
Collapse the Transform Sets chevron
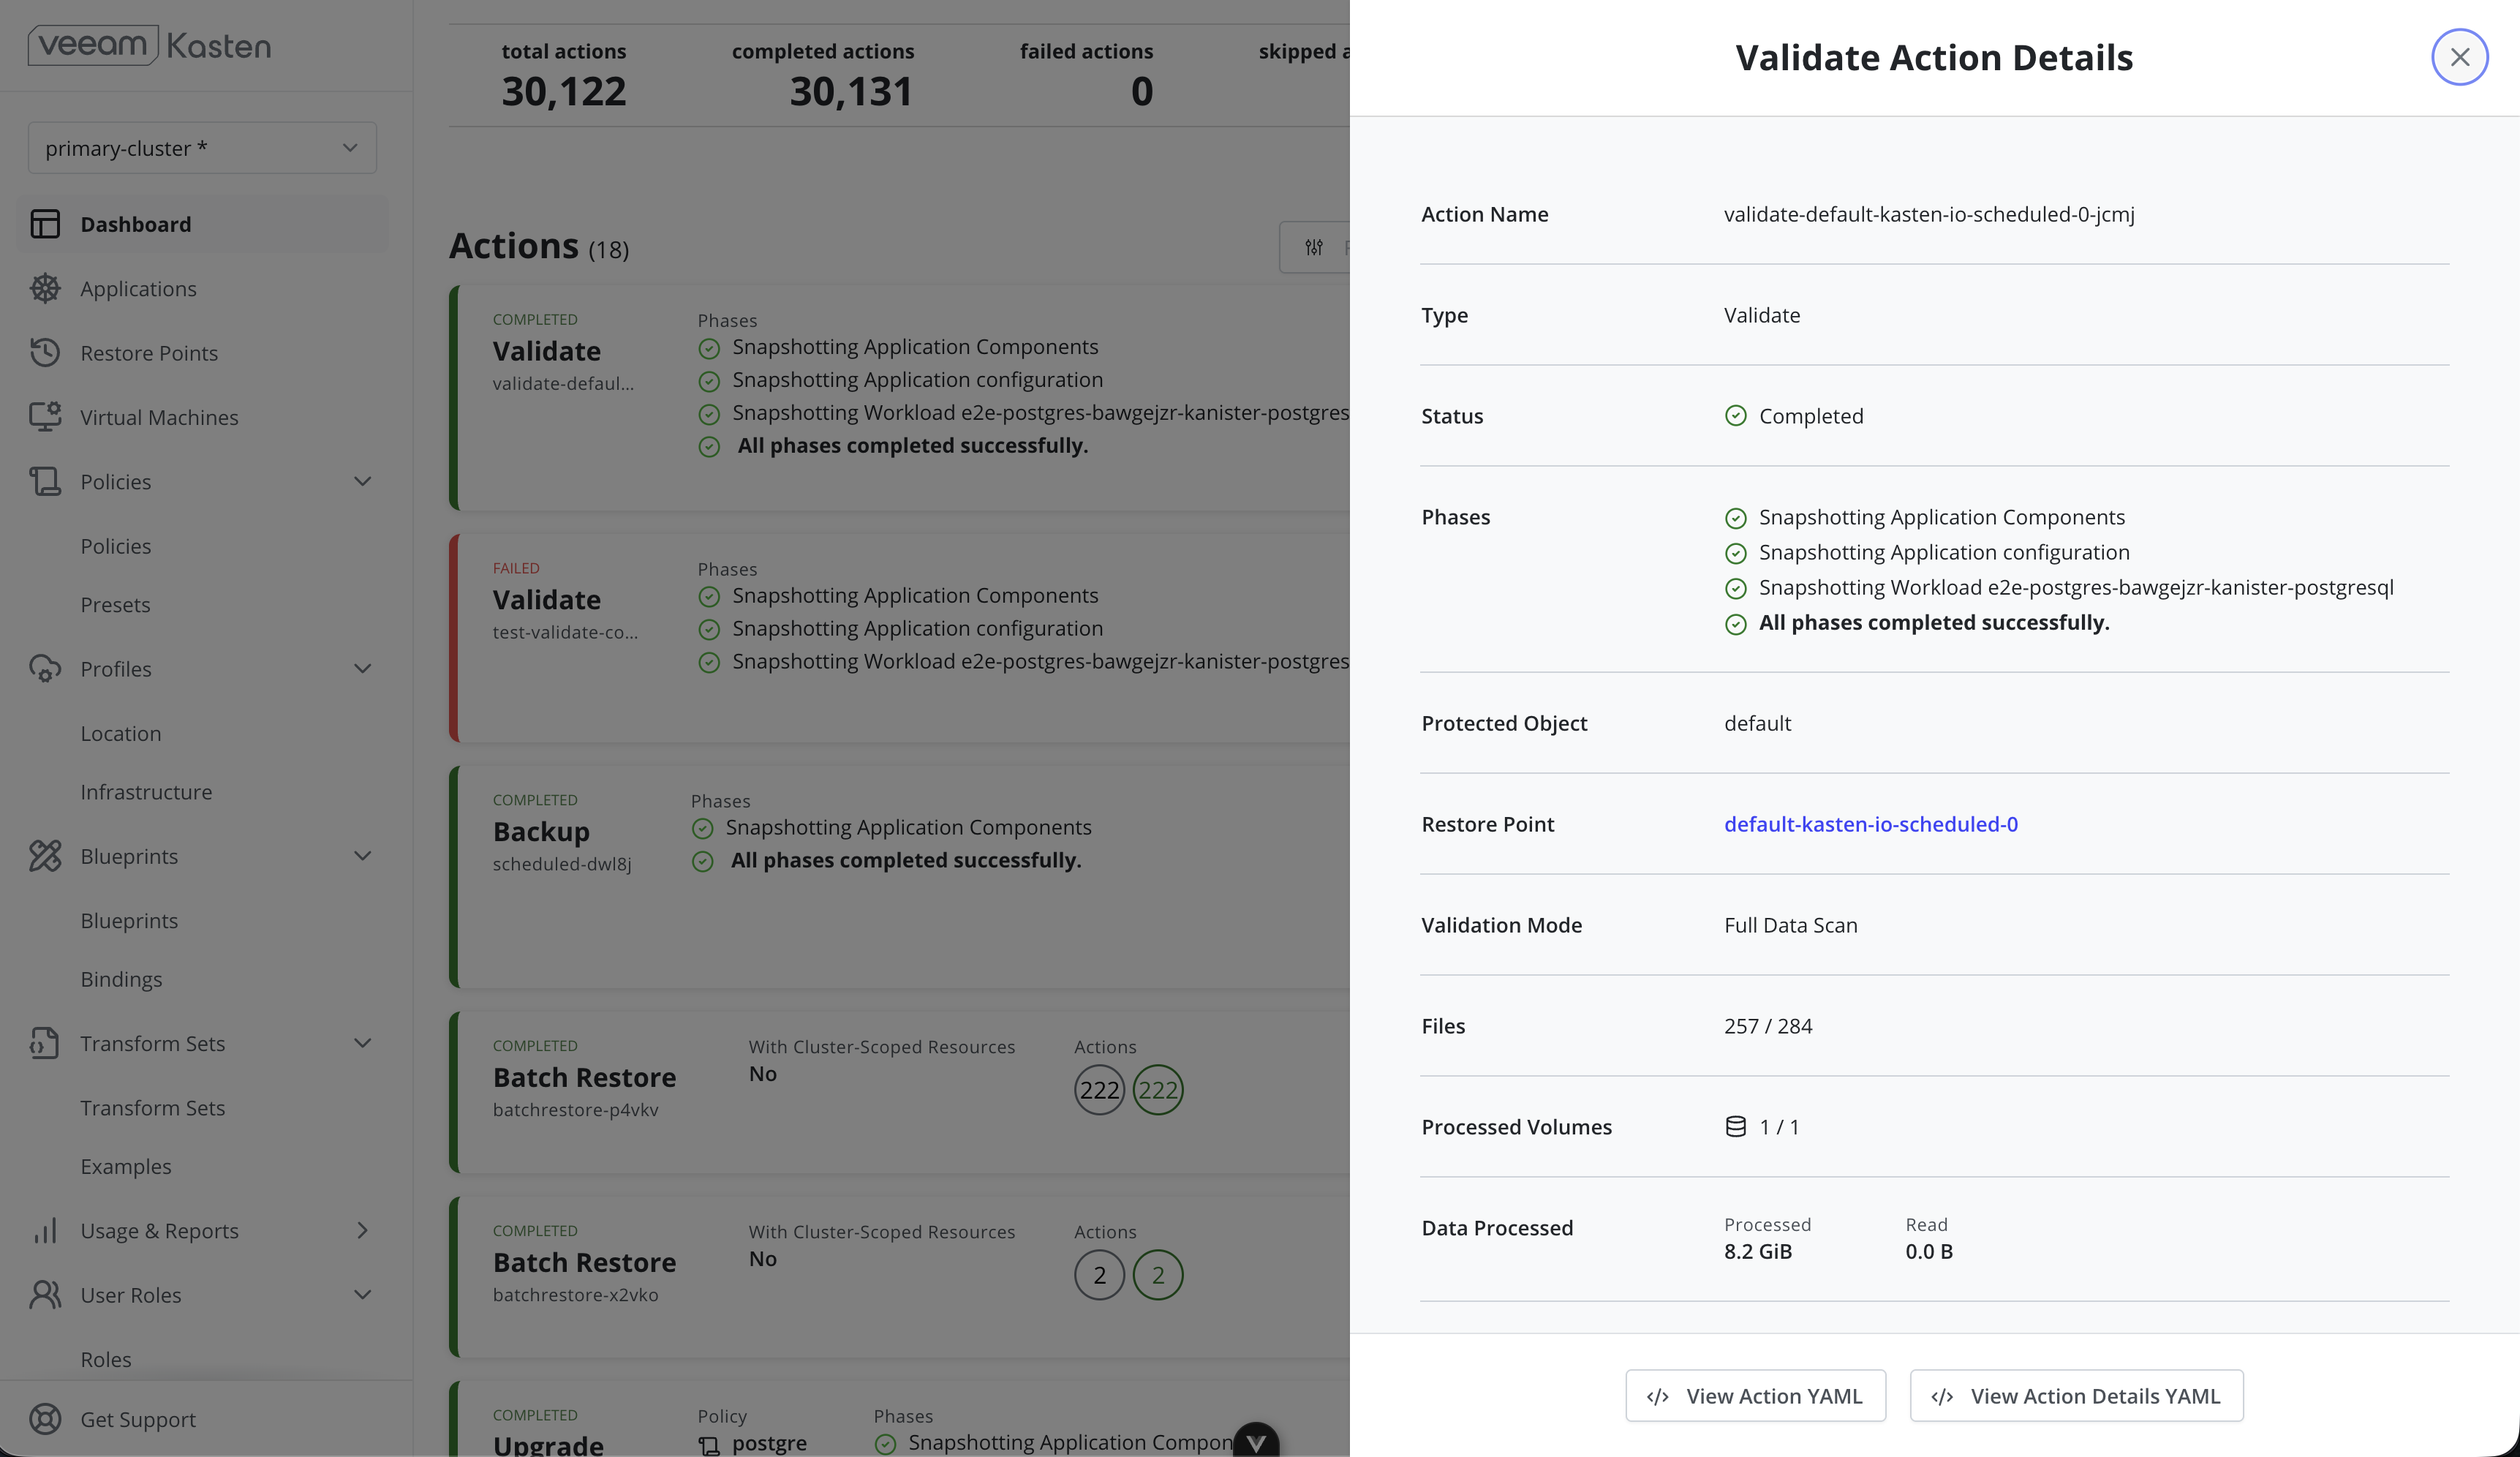pos(362,1043)
